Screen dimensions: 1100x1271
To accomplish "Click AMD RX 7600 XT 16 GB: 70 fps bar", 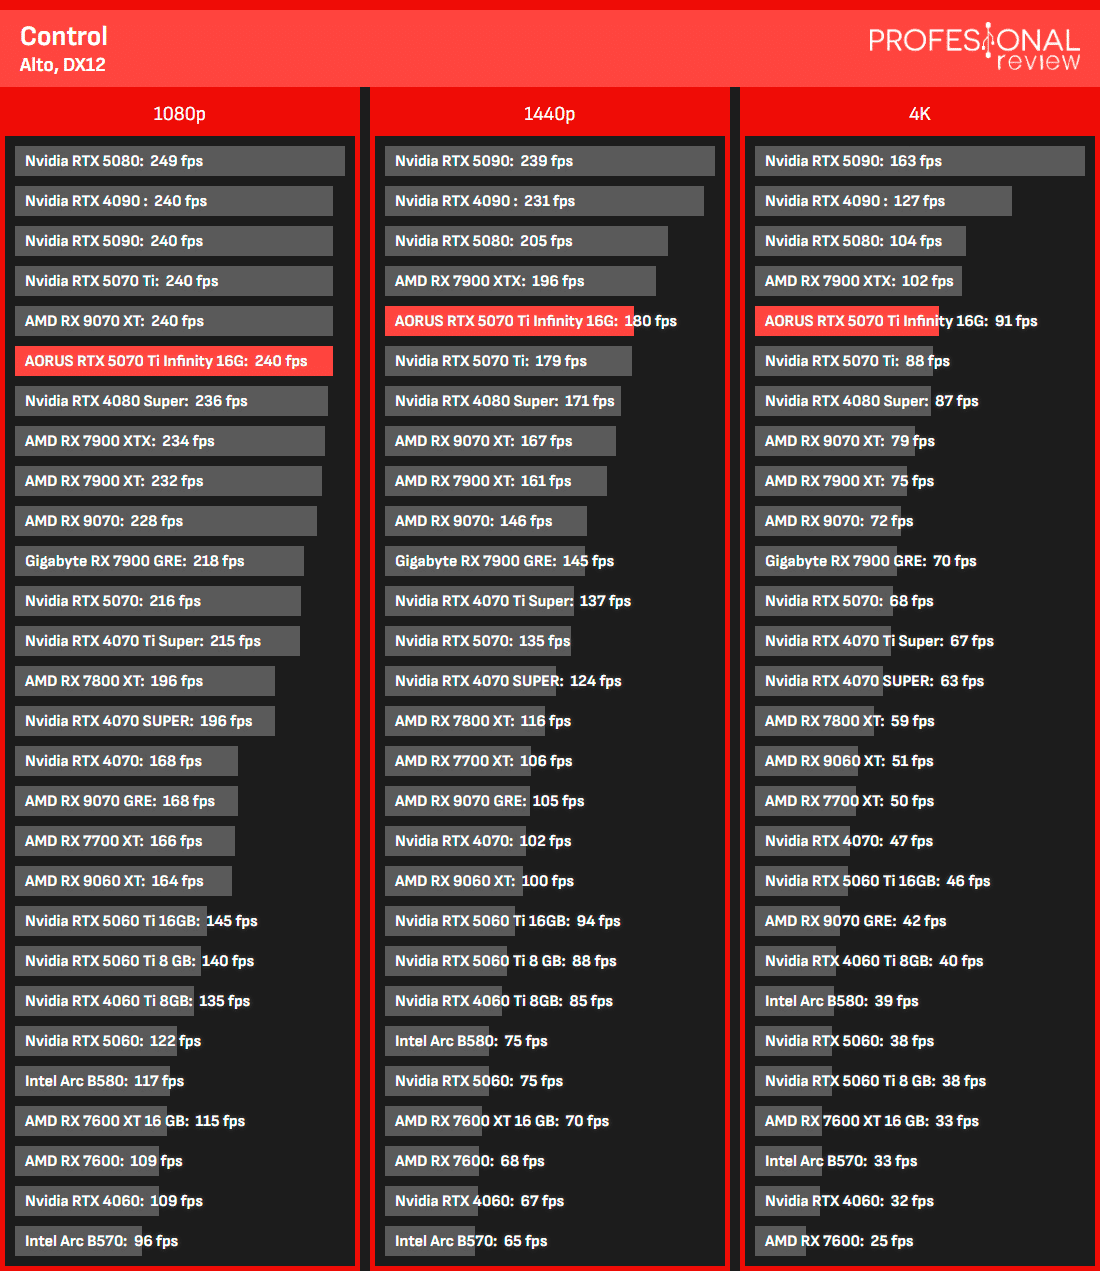I will click(x=433, y=1121).
